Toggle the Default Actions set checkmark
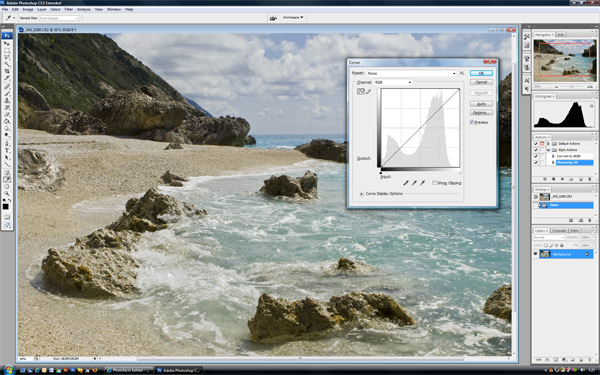The height and width of the screenshot is (375, 600). point(536,144)
